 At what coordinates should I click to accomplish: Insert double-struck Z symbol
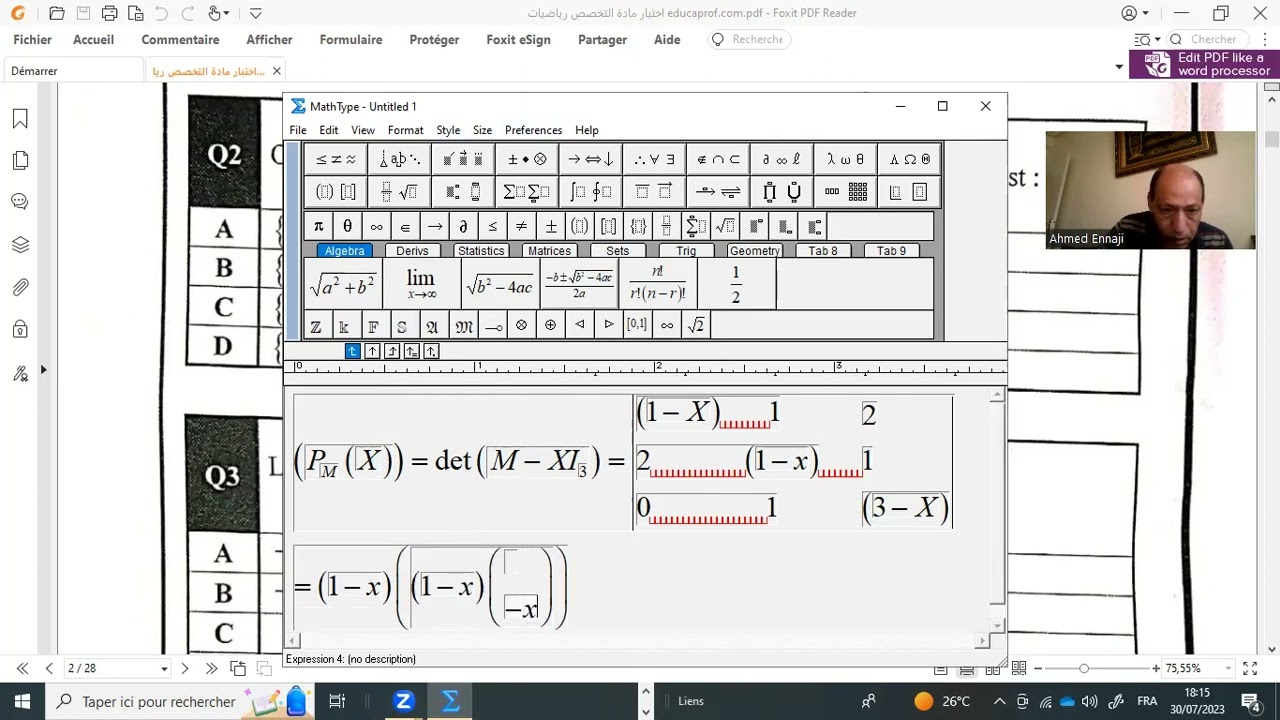click(x=316, y=326)
